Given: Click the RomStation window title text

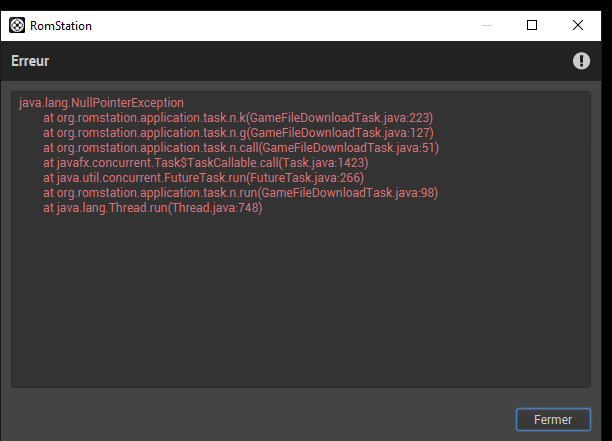Looking at the screenshot, I should pos(61,26).
